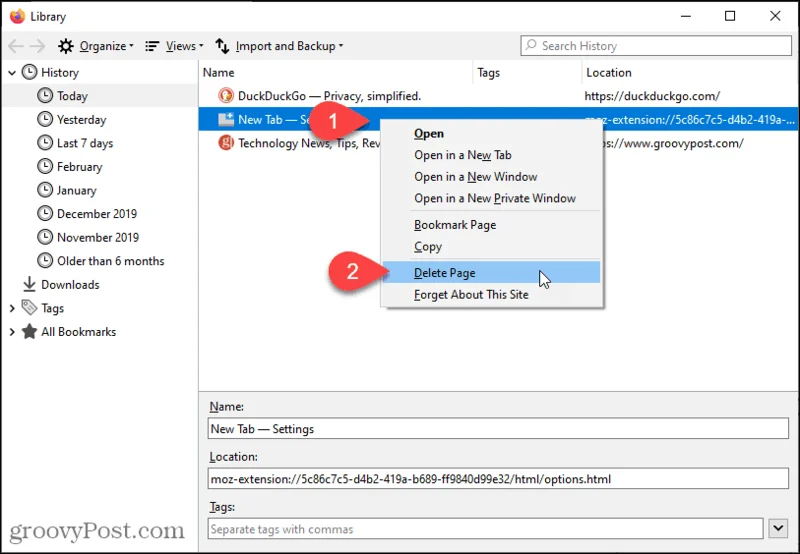Screen dimensions: 800x554
Task: Expand the All Bookmarks tree node
Action: point(12,332)
